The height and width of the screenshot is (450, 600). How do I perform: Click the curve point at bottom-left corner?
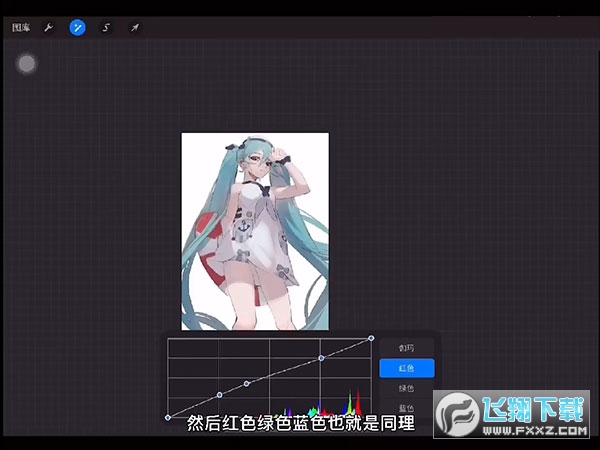coord(168,417)
